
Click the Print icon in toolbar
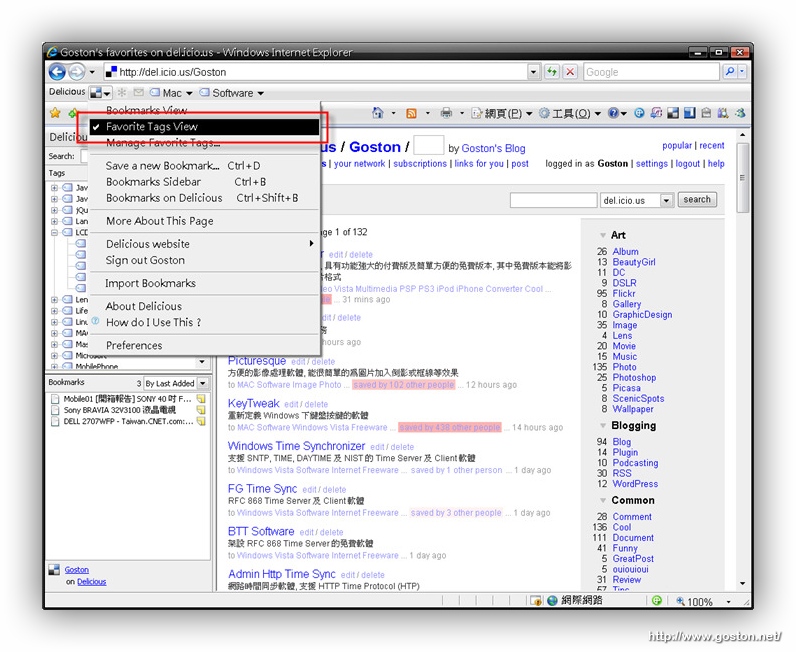point(447,113)
